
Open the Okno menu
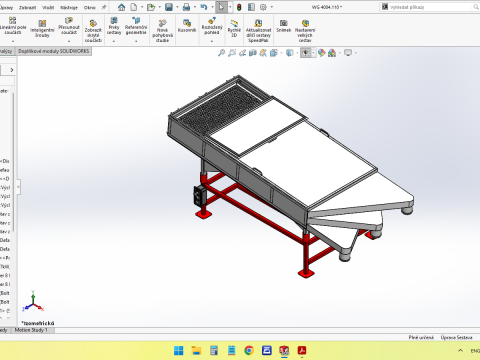[x=90, y=7]
